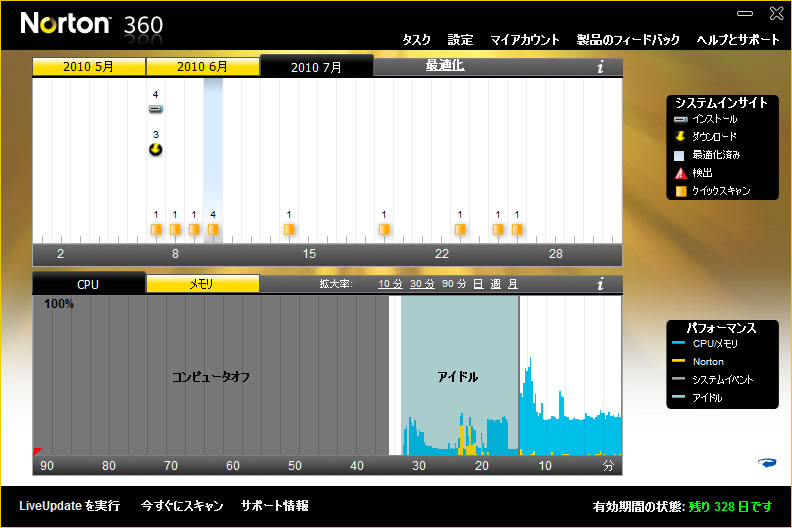Click the install event icon on the timeline
792x528 pixels.
click(x=155, y=108)
